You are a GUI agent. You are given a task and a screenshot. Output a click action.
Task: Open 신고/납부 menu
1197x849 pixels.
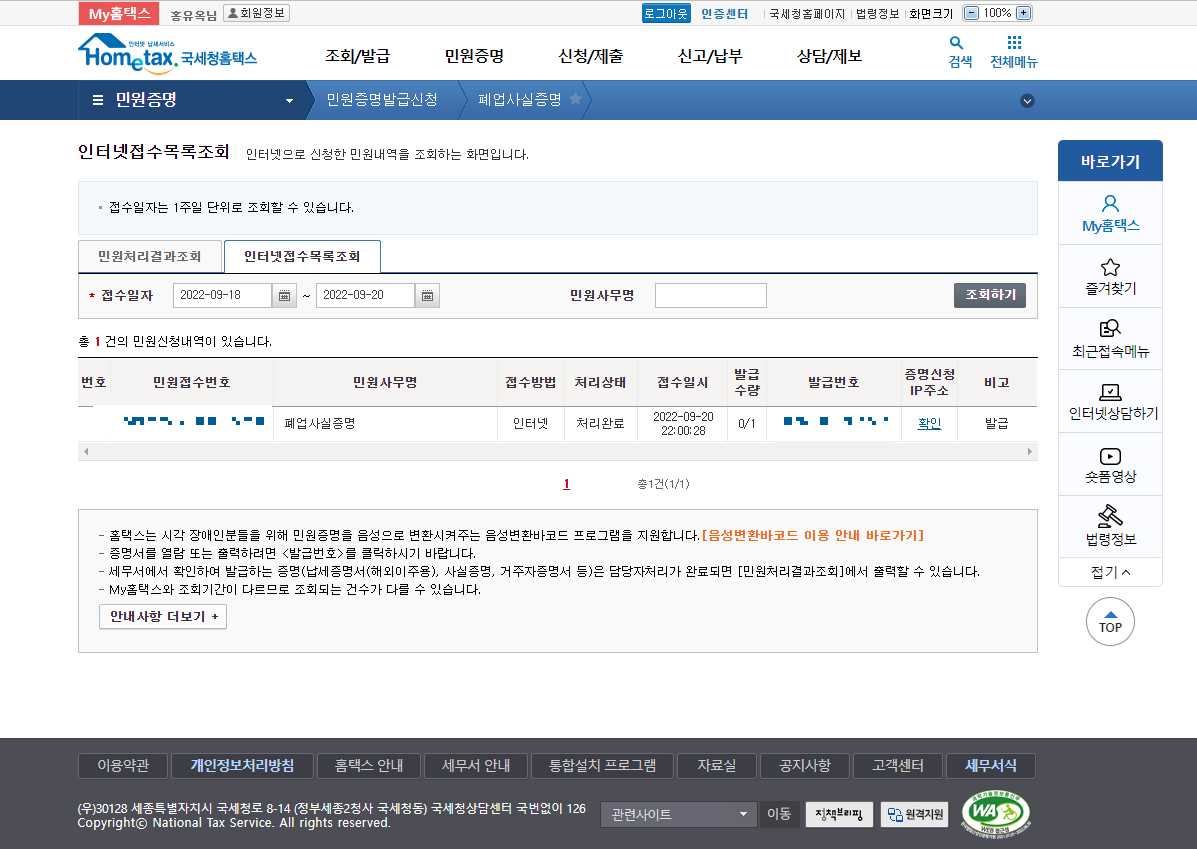tap(710, 56)
